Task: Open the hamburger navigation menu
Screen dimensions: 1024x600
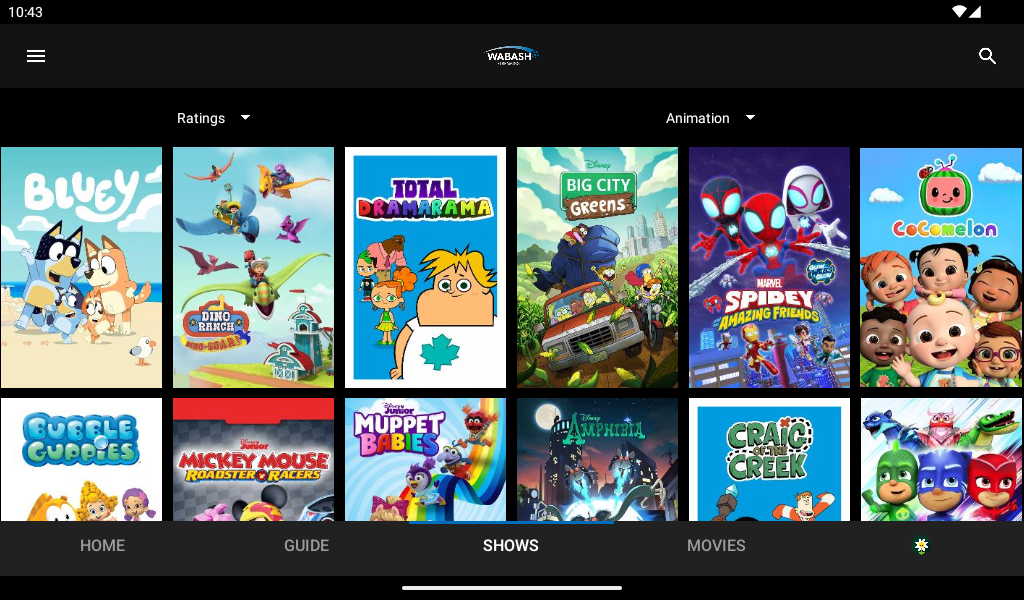Action: tap(36, 56)
